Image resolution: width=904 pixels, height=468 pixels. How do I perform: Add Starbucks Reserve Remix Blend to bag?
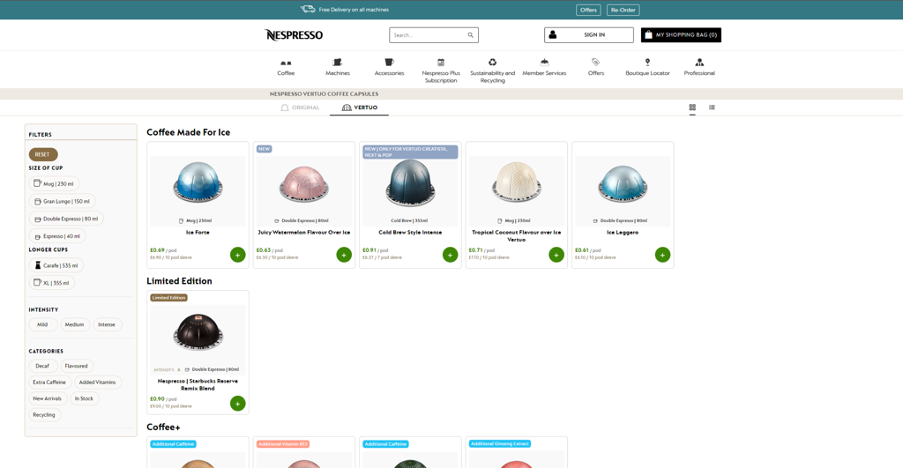[x=237, y=403]
